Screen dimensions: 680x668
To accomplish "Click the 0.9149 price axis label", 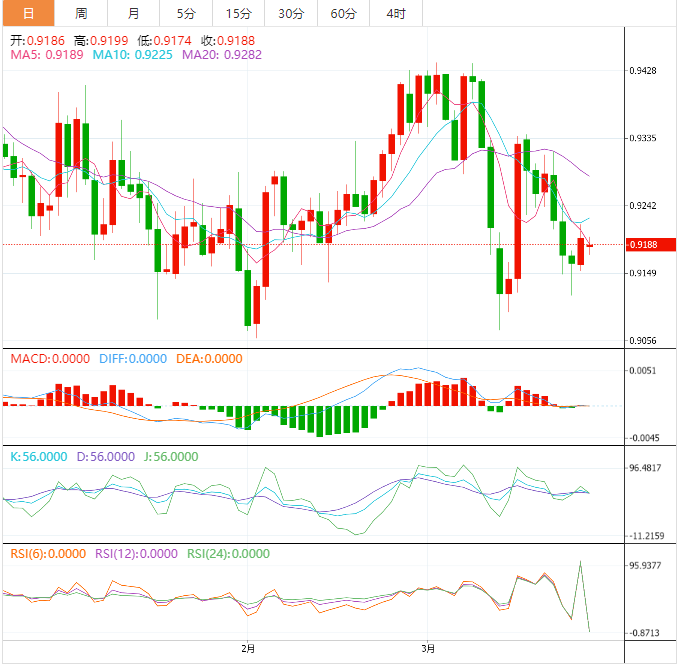I will pyautogui.click(x=643, y=273).
